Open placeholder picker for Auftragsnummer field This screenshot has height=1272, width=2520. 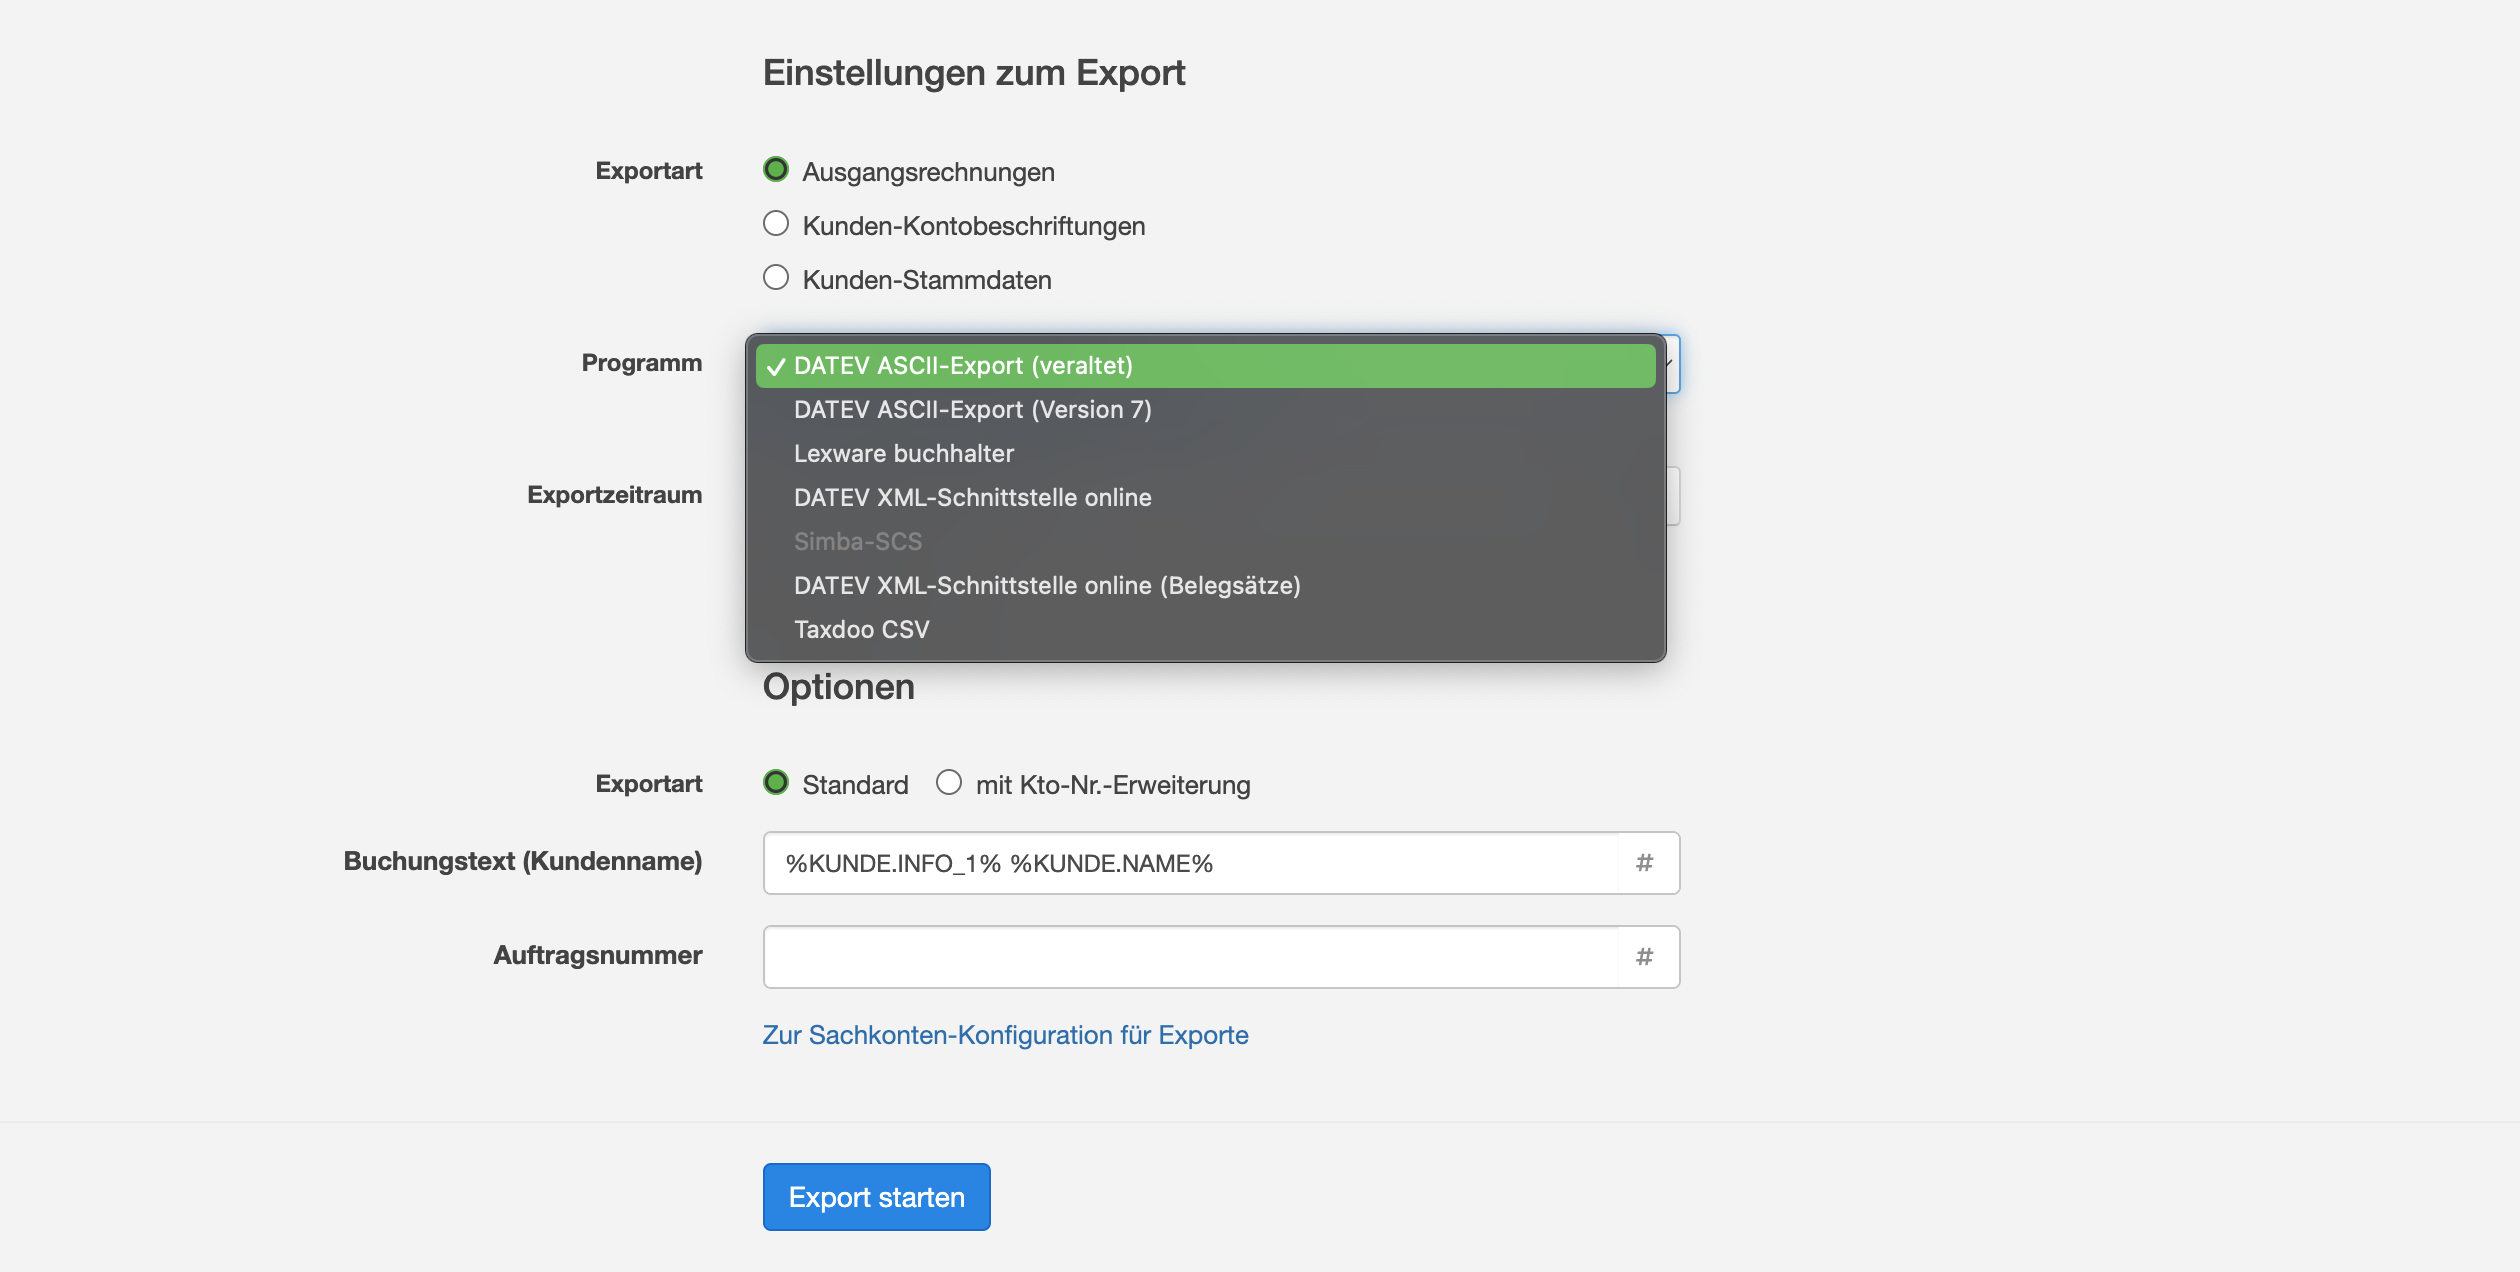coord(1648,957)
